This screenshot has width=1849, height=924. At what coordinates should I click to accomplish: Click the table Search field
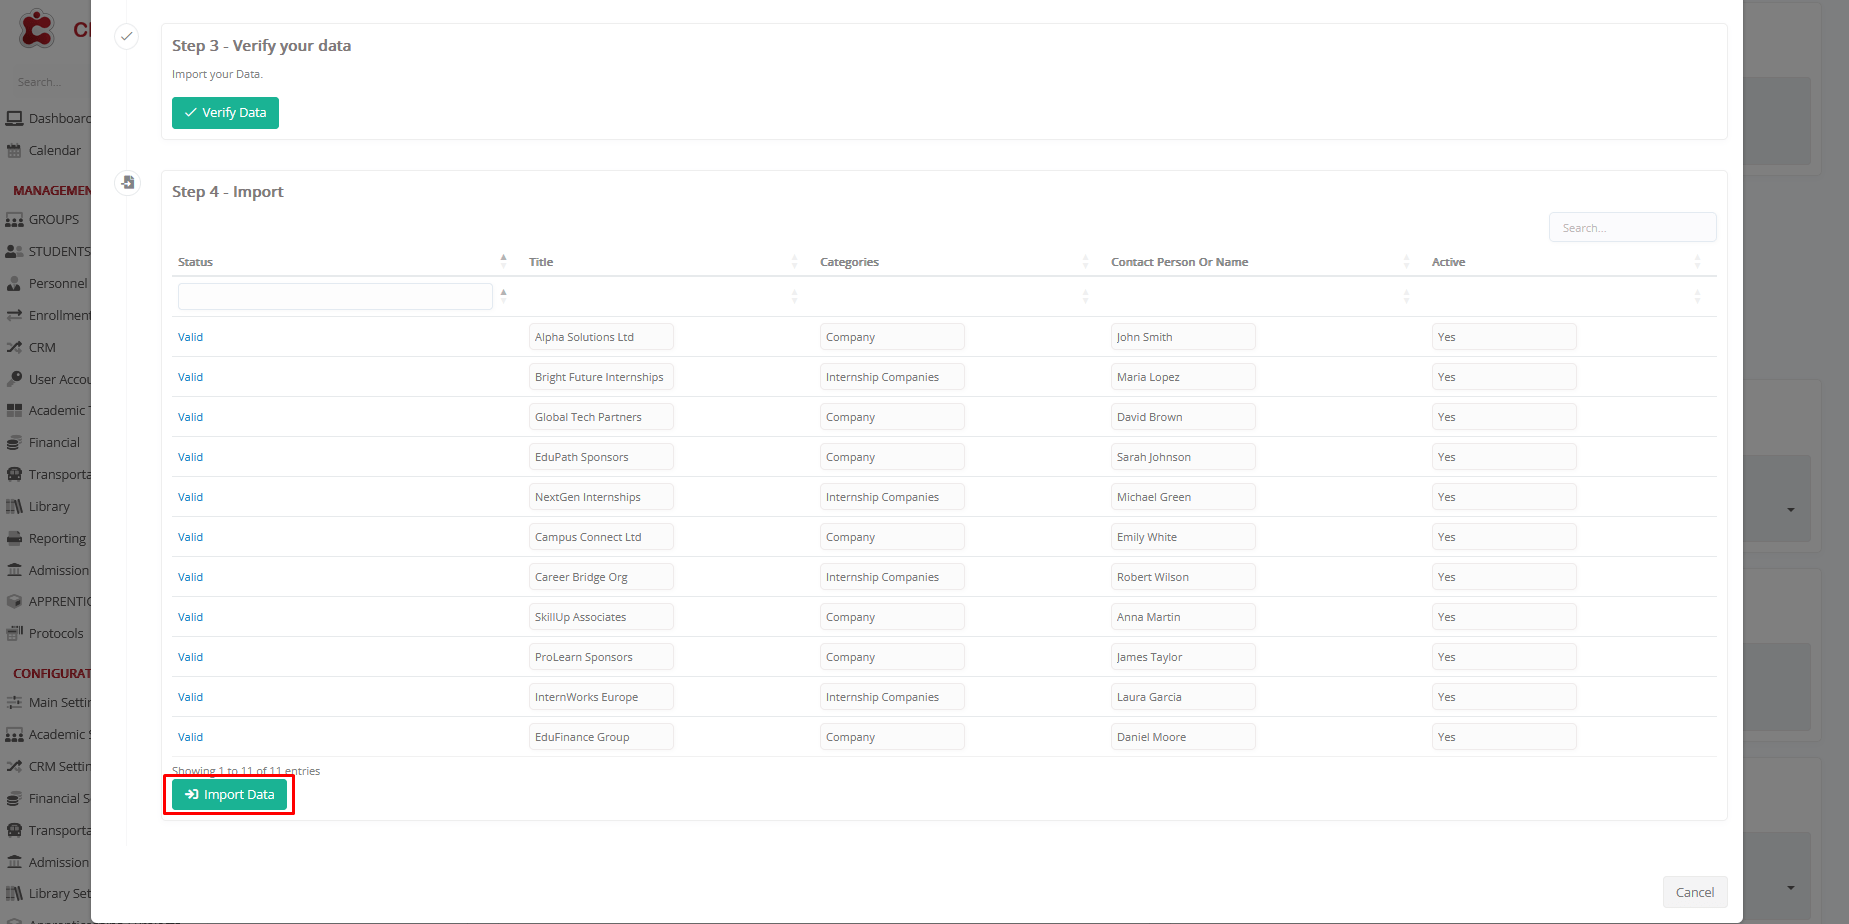[x=1632, y=228]
